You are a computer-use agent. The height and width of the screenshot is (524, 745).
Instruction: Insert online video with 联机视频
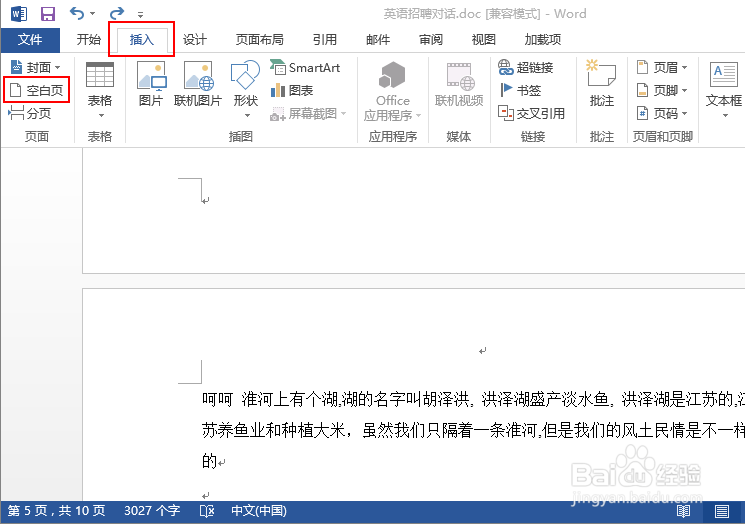[459, 84]
